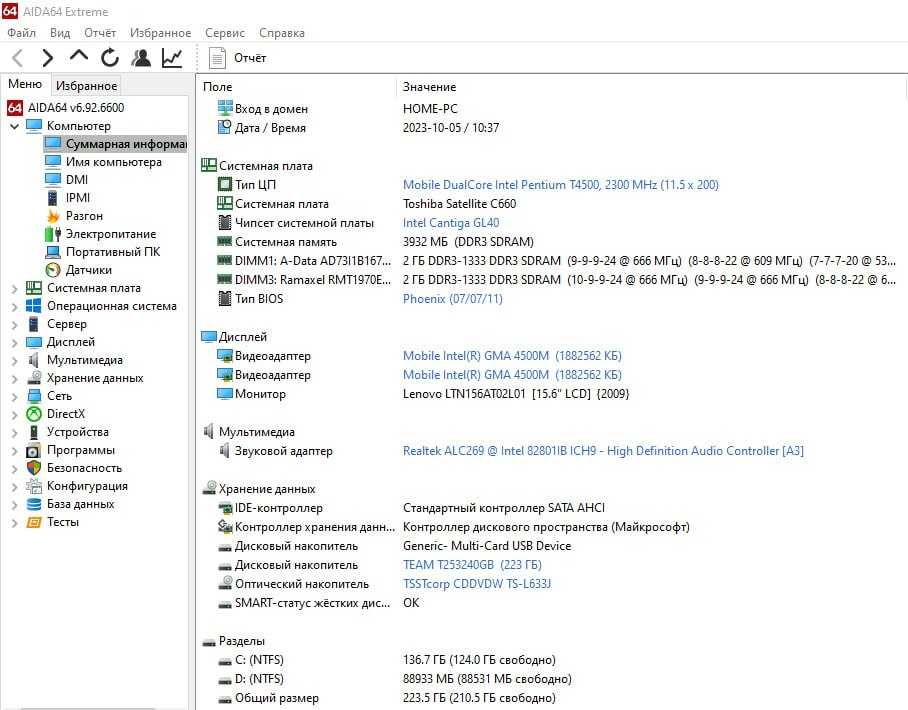The height and width of the screenshot is (710, 908).
Task: Select the Конфигурация tree icon
Action: (x=34, y=486)
